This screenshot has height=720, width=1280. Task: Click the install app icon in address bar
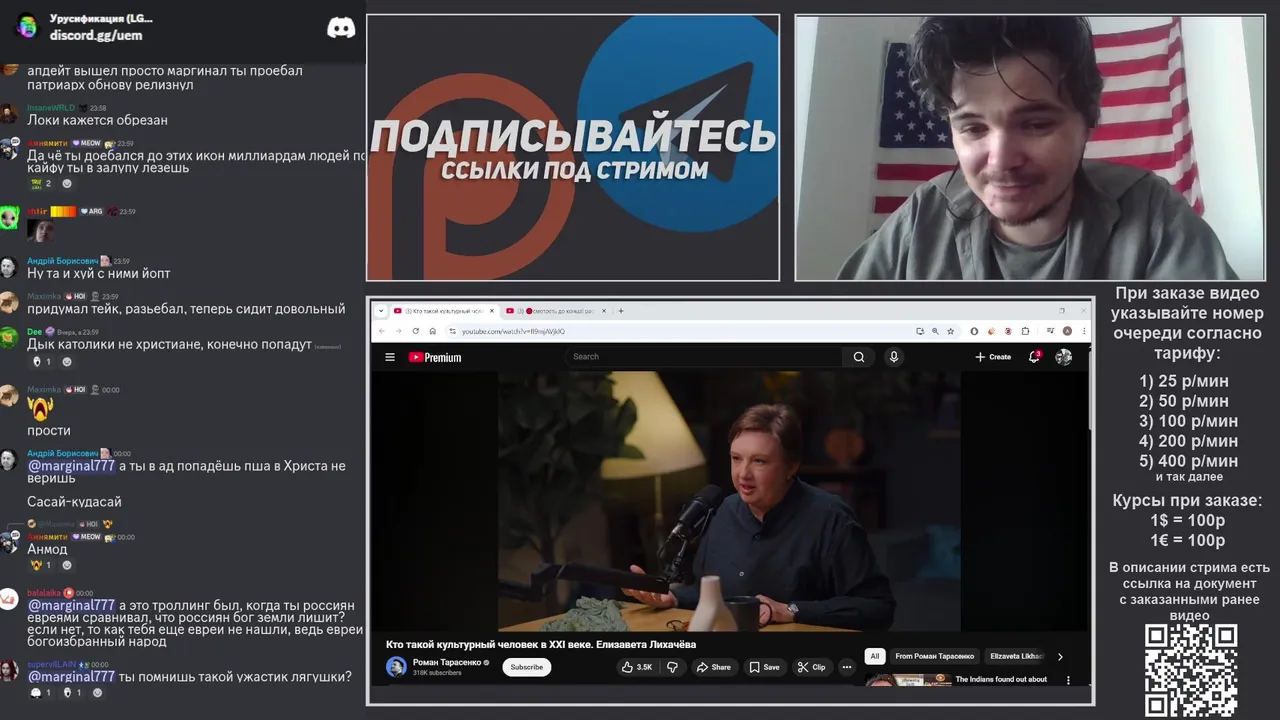pyautogui.click(x=919, y=331)
